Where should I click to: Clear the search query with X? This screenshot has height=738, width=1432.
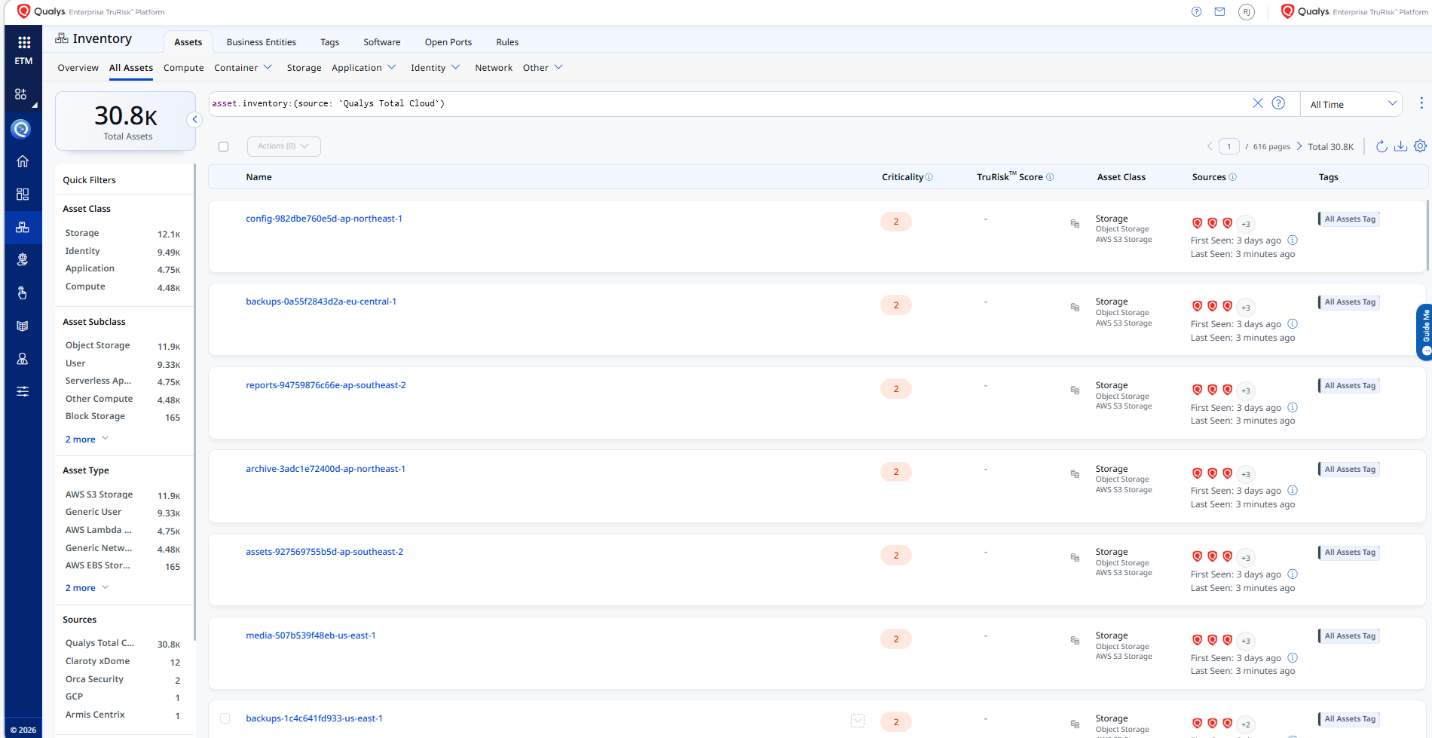tap(1258, 103)
